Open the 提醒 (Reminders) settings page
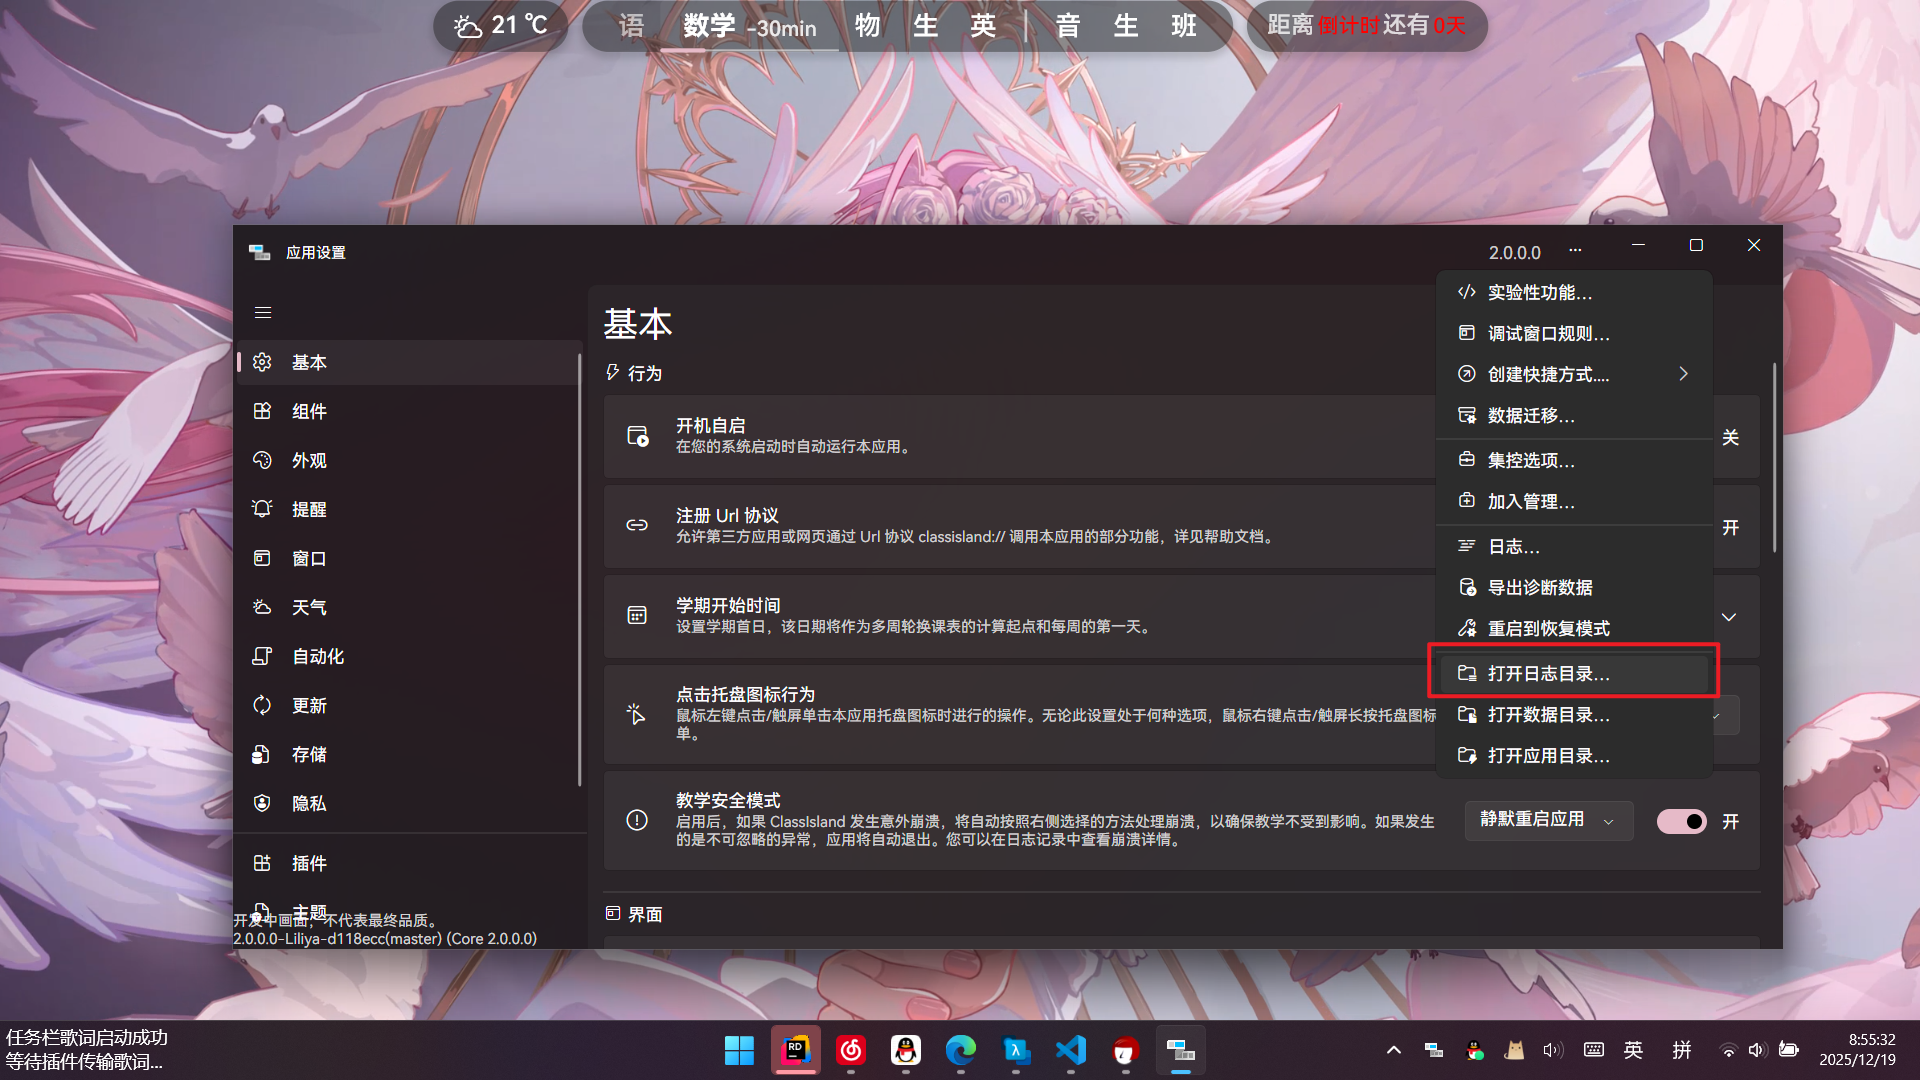1920x1080 pixels. (x=310, y=508)
